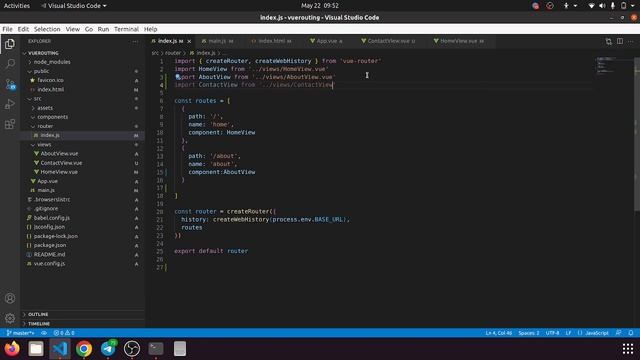Click the errors and warnings counter

[64, 333]
